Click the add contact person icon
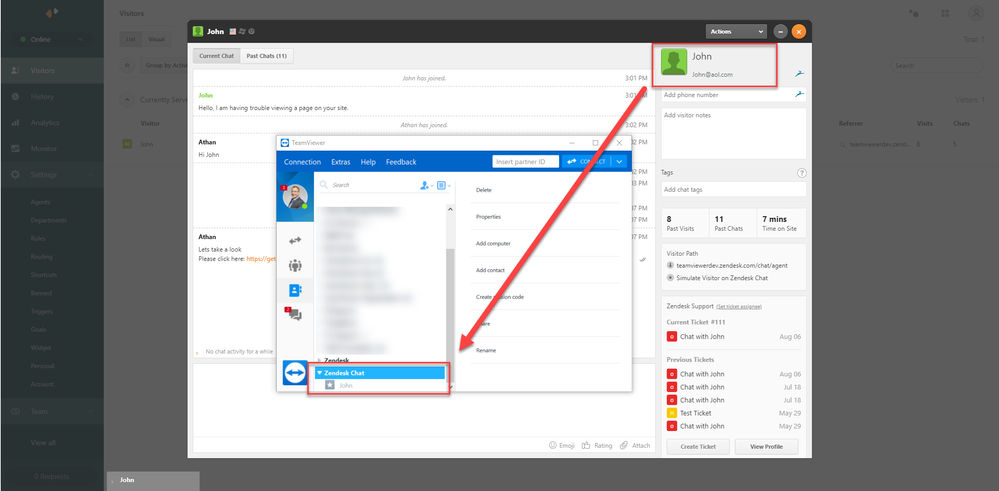Viewport: 999px width, 491px height. pyautogui.click(x=426, y=185)
